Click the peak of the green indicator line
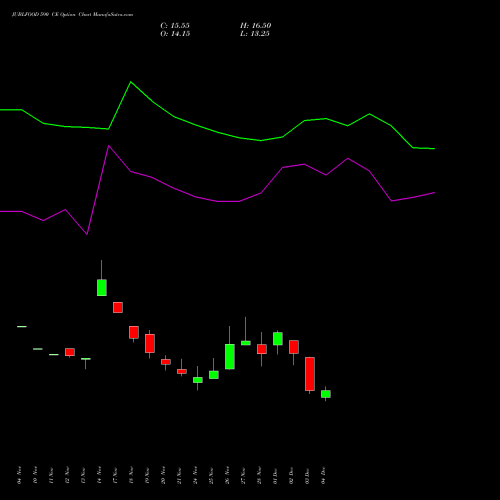 pyautogui.click(x=131, y=82)
